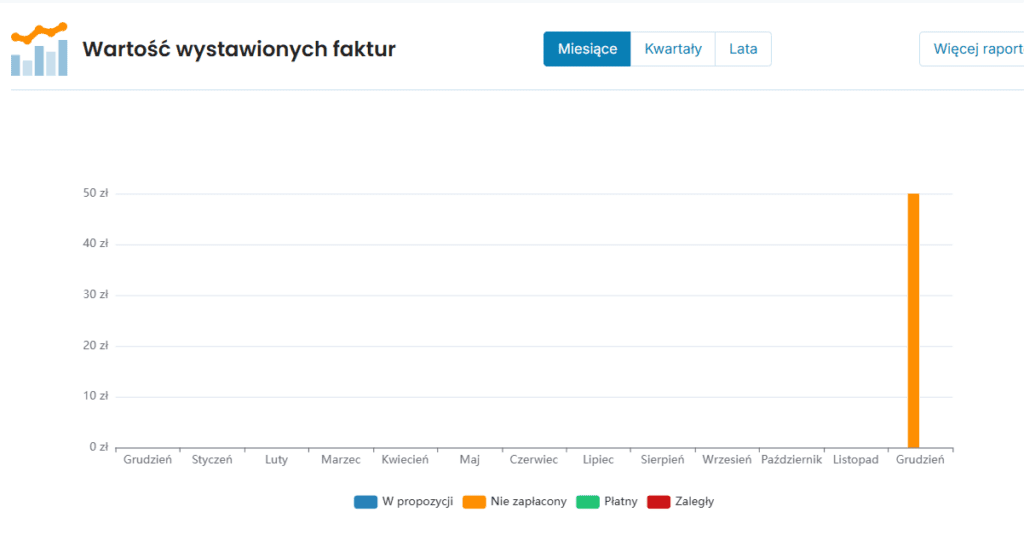Select the Kwartały tab
Screen dimensions: 1024x535
click(673, 49)
